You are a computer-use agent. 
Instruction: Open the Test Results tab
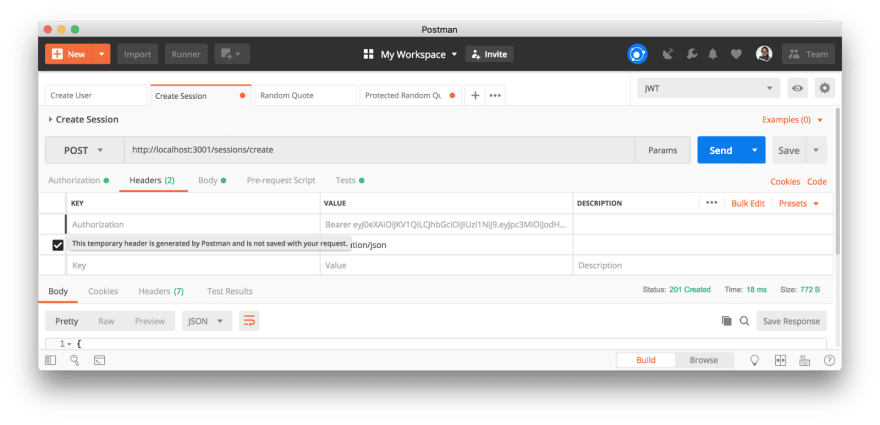230,291
